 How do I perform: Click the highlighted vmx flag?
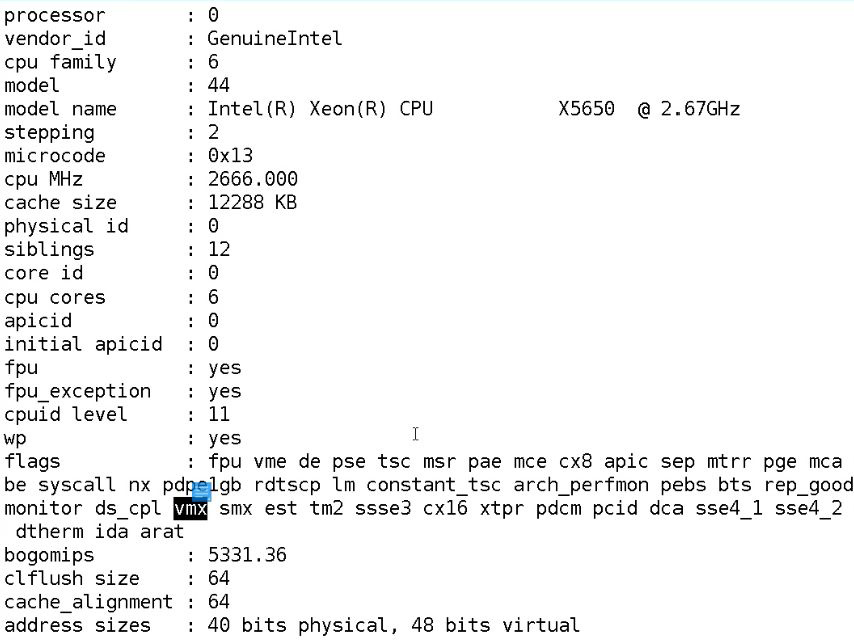(191, 508)
